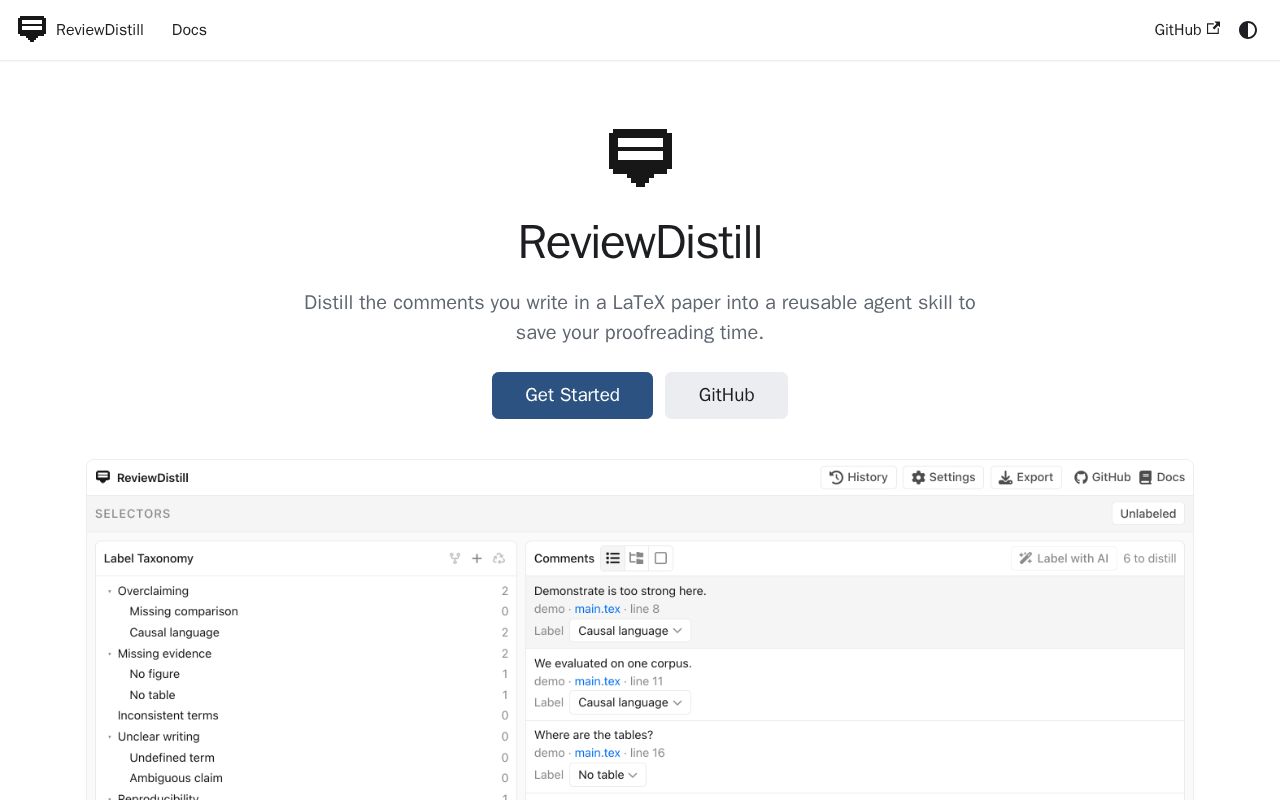Click the Export download icon button

point(1026,478)
